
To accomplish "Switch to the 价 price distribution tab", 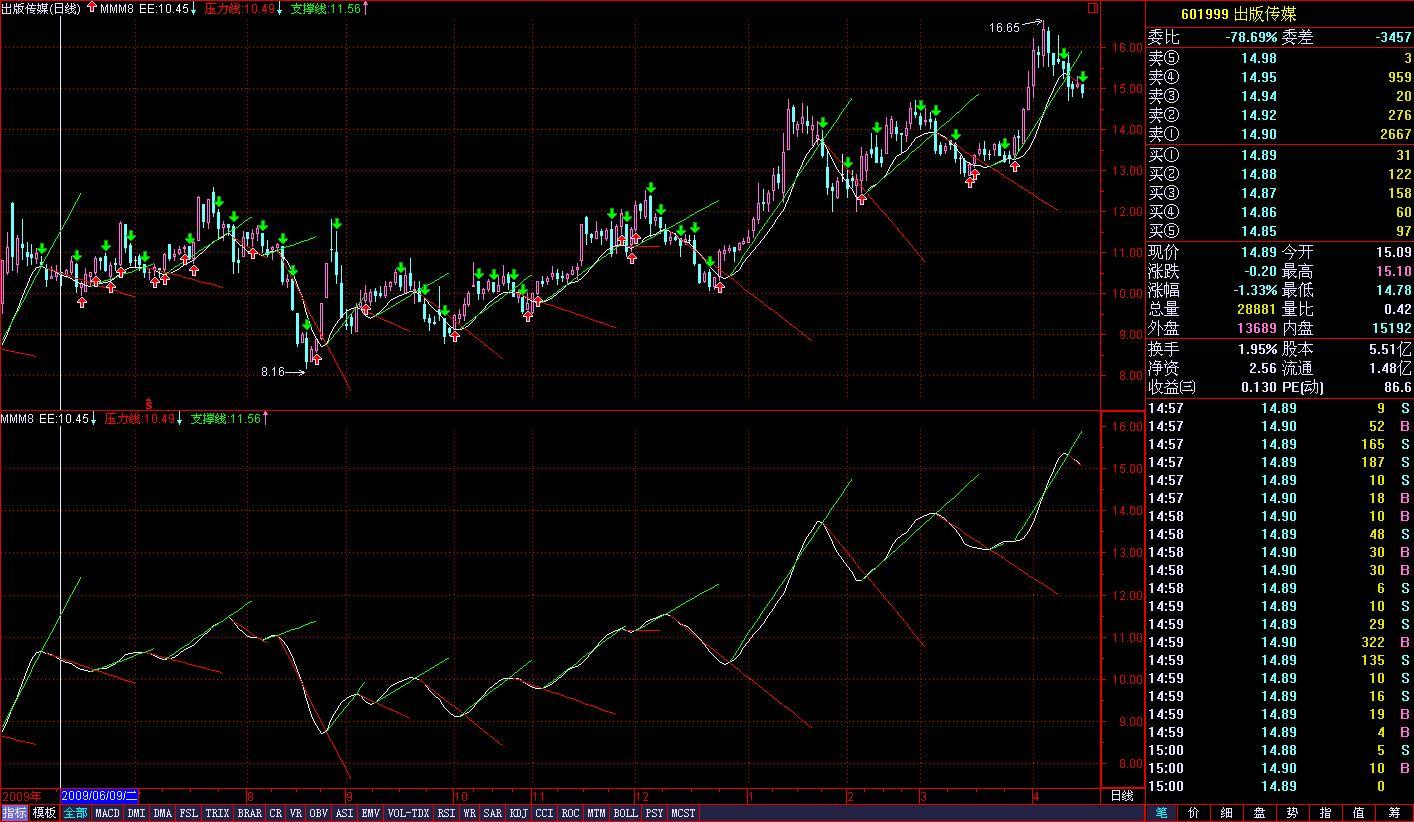I will tap(1195, 814).
